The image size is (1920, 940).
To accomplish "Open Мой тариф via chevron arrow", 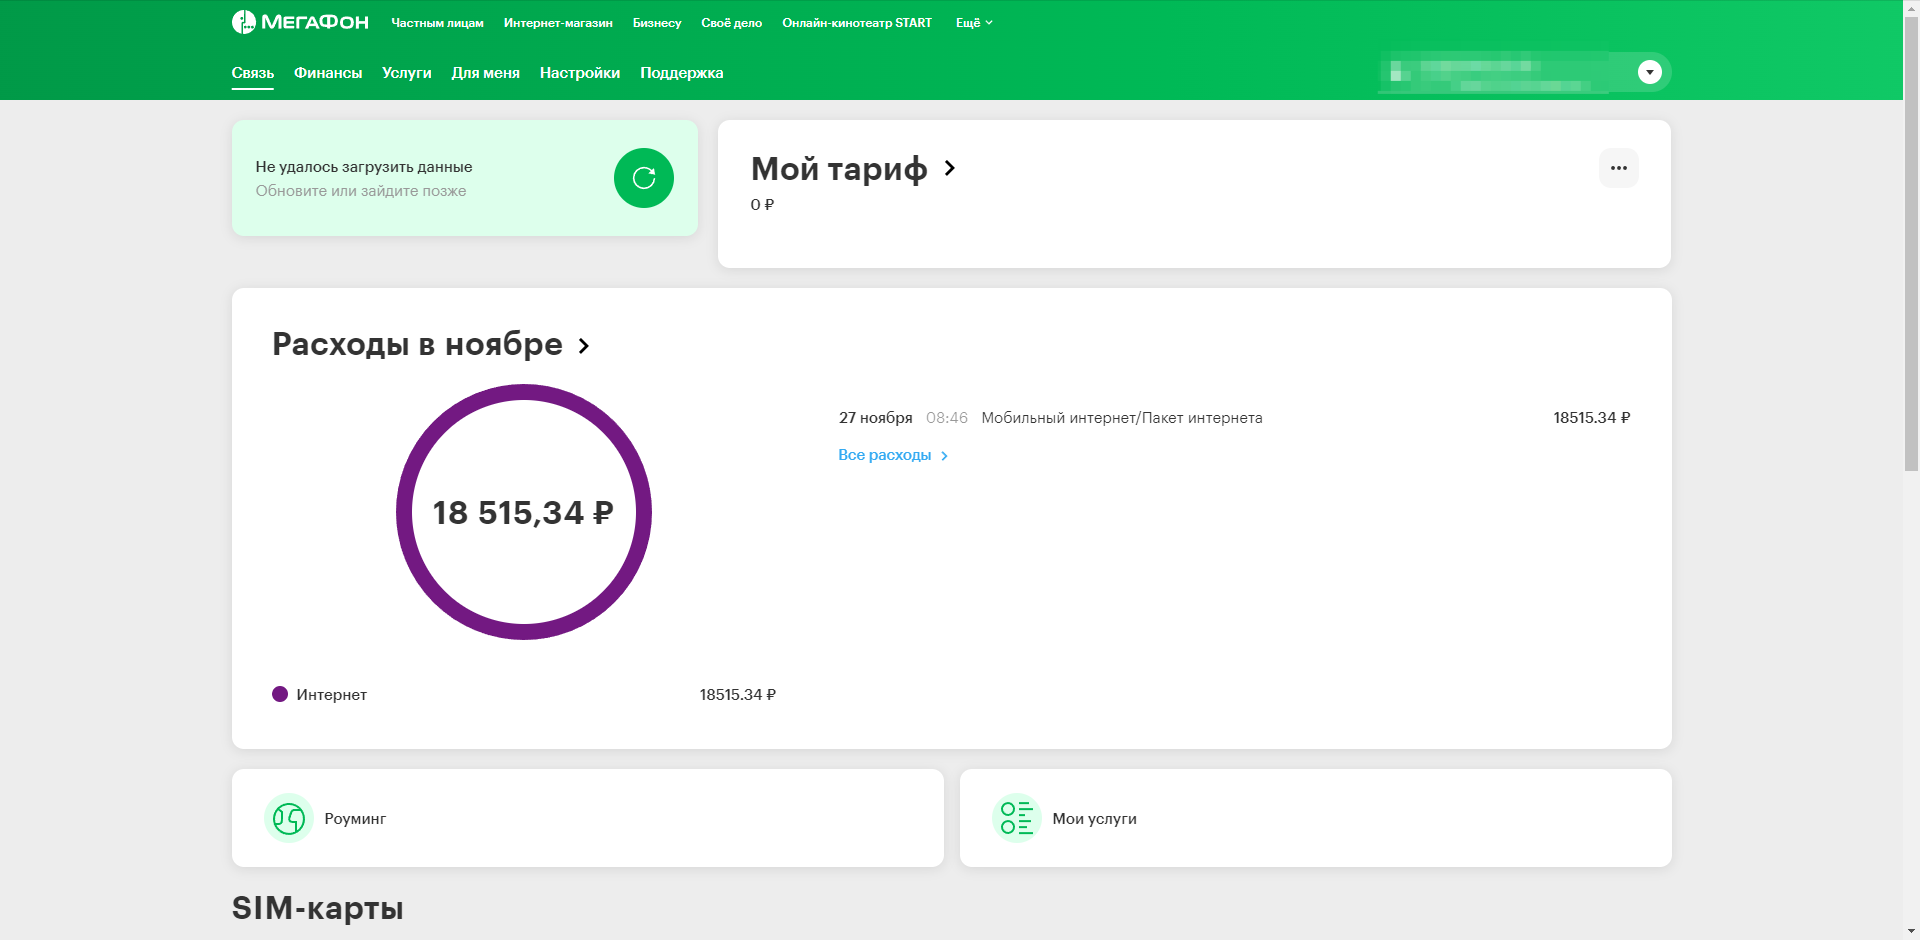I will coord(950,168).
